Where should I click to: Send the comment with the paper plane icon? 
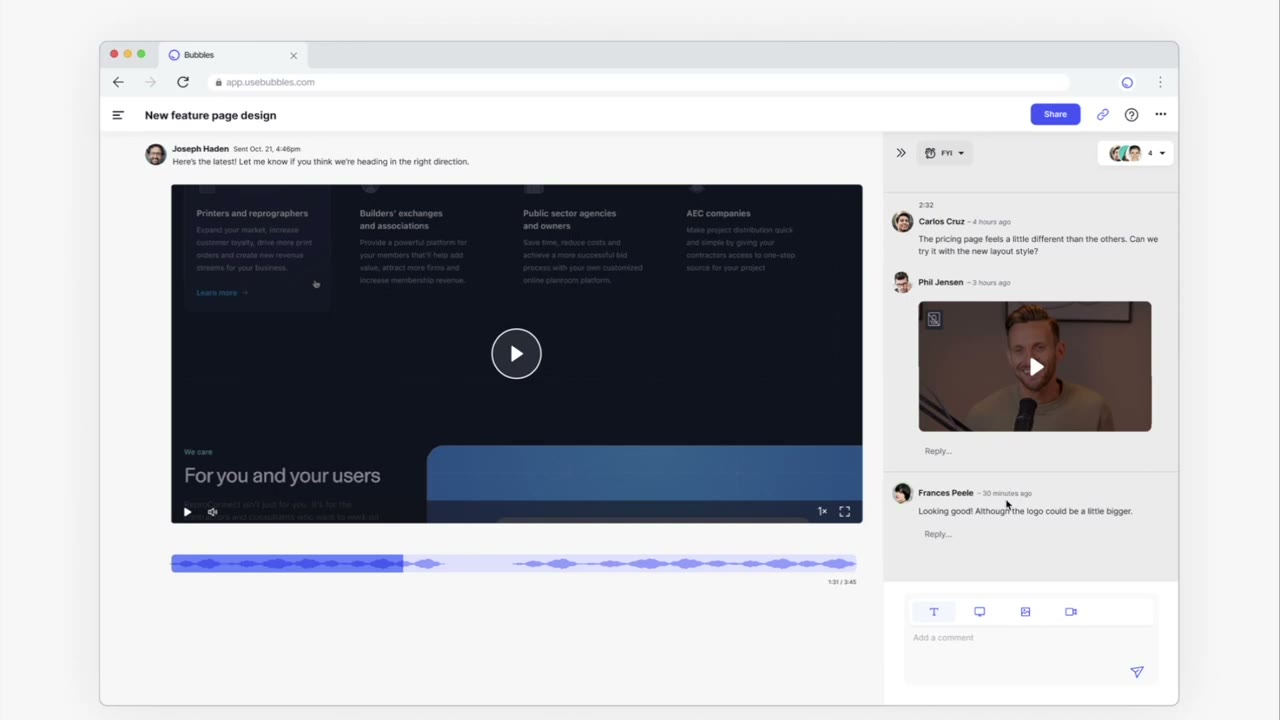pos(1137,672)
